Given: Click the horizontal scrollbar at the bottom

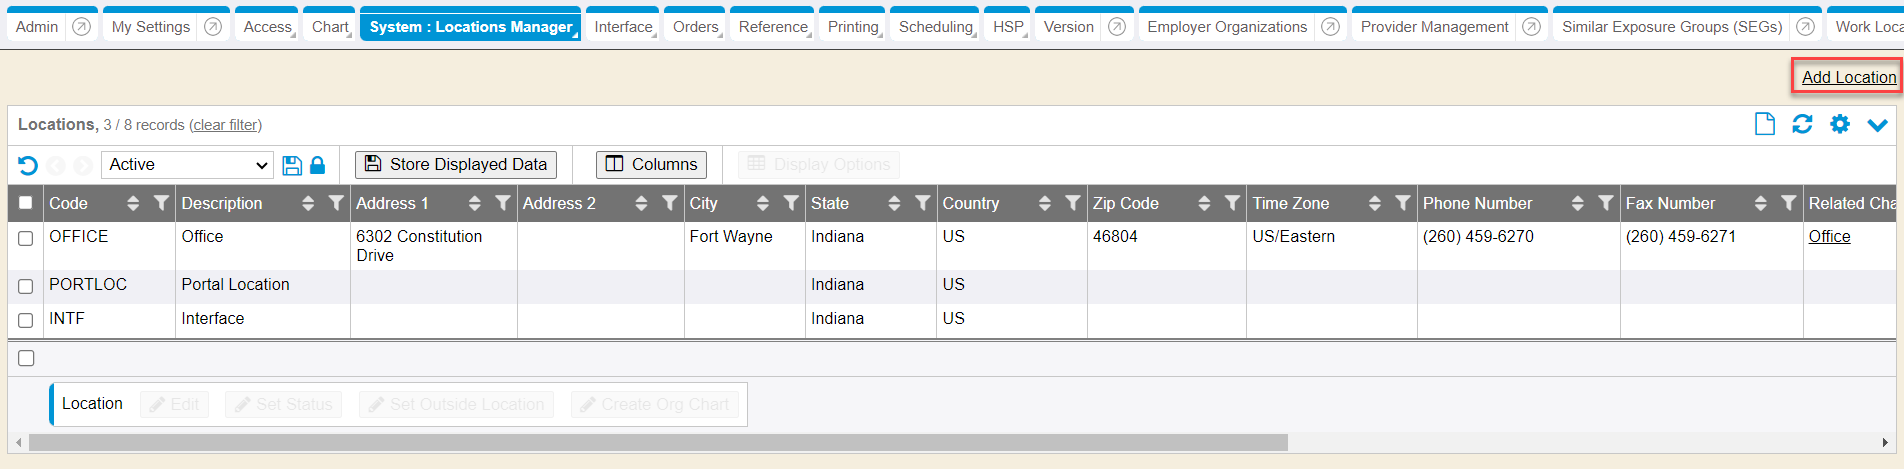Looking at the screenshot, I should click(658, 442).
